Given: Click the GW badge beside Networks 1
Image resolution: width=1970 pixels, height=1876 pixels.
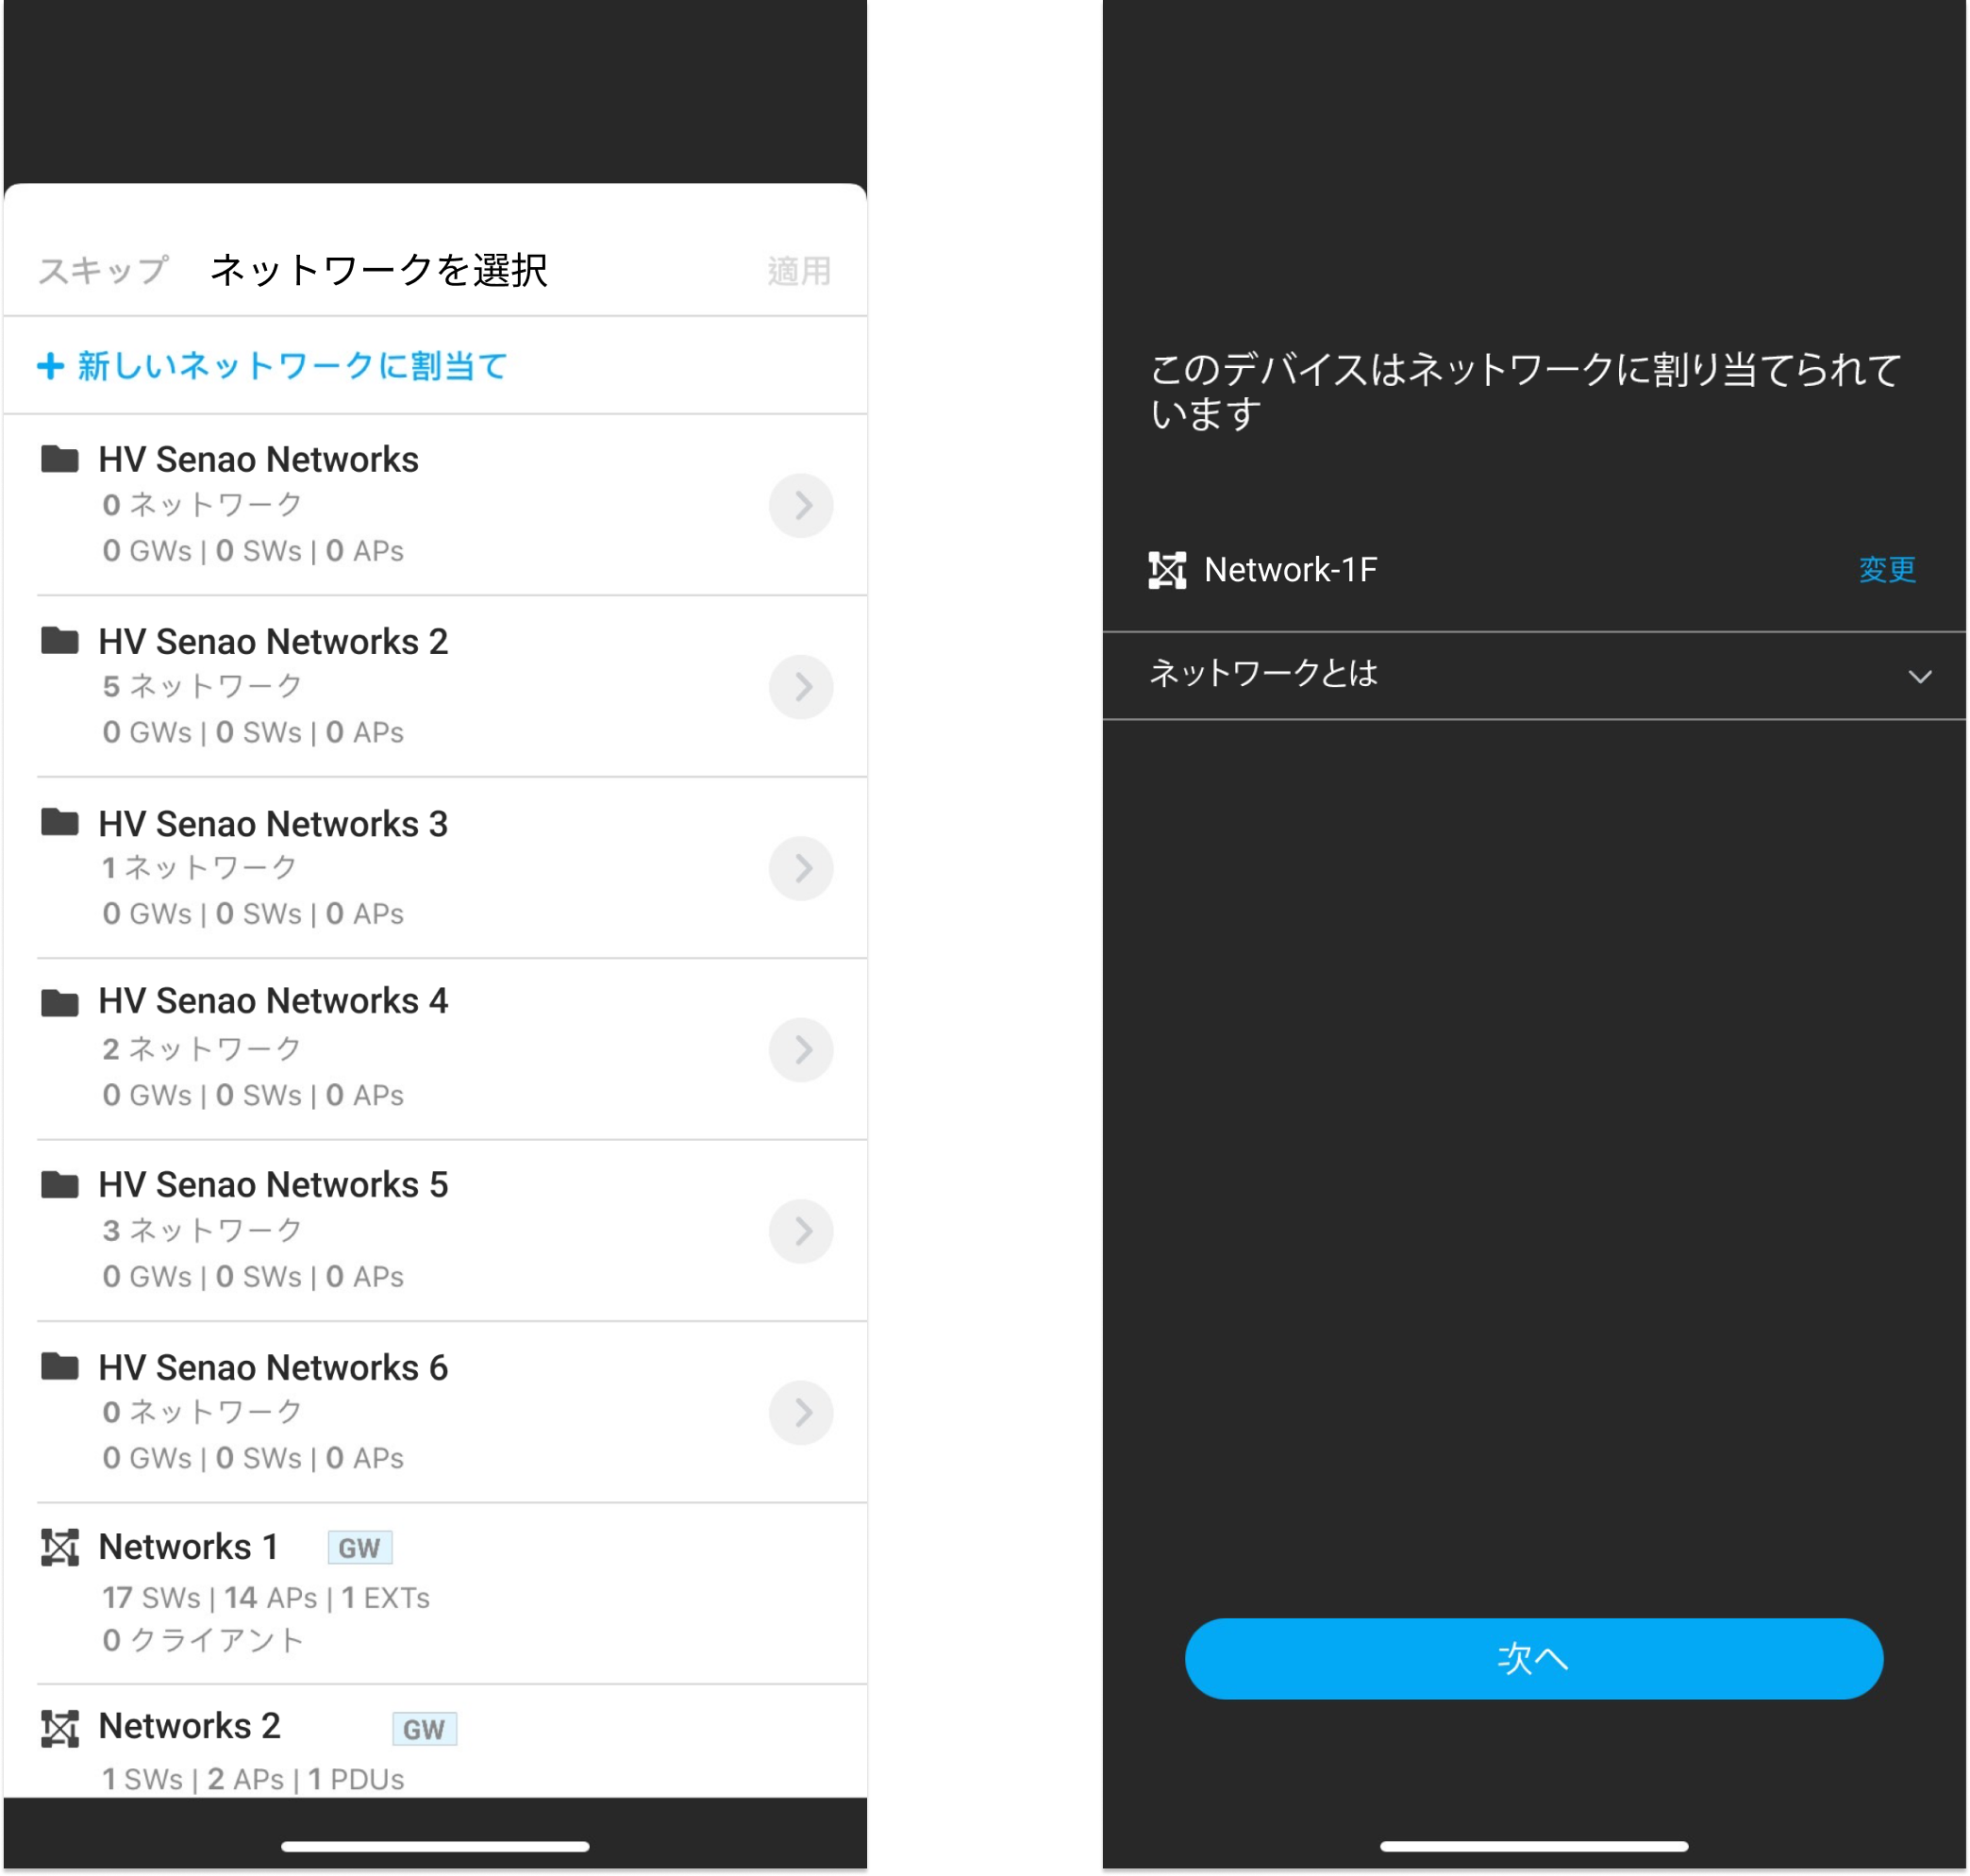Looking at the screenshot, I should (x=359, y=1548).
